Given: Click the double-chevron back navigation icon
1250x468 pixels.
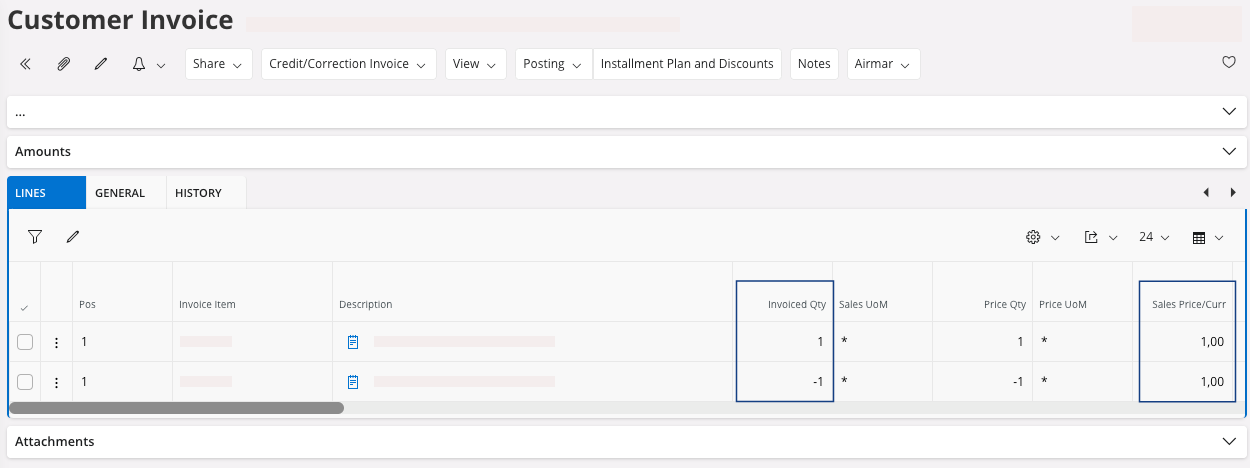Looking at the screenshot, I should (x=26, y=64).
